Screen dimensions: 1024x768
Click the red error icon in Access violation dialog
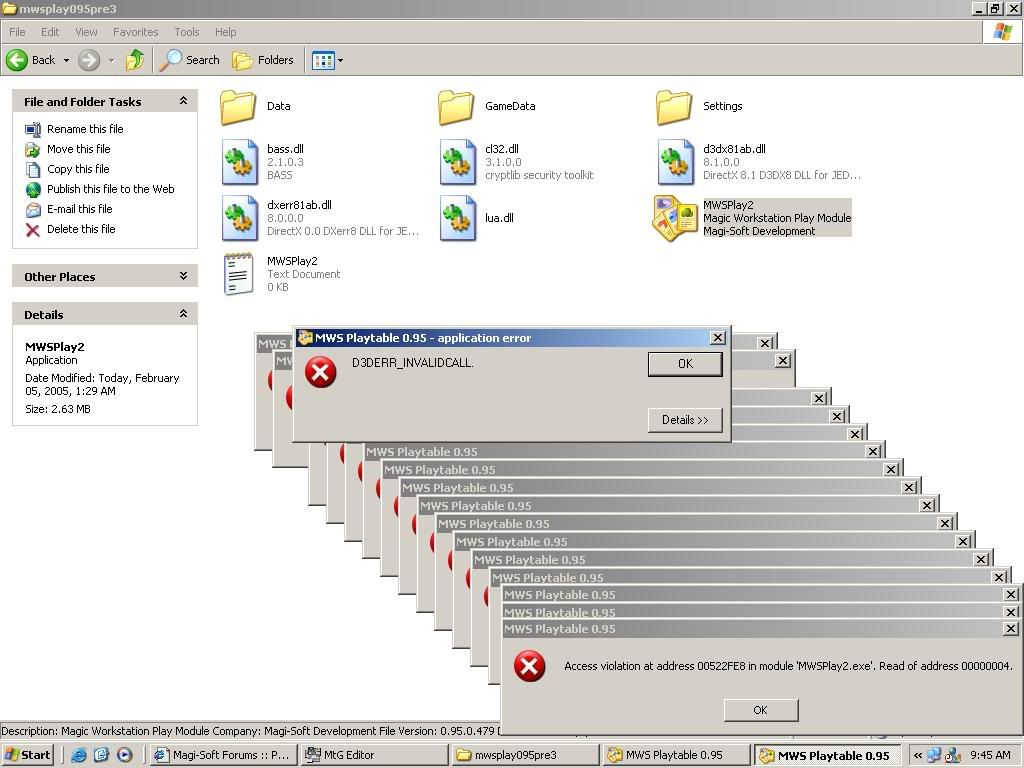point(529,666)
